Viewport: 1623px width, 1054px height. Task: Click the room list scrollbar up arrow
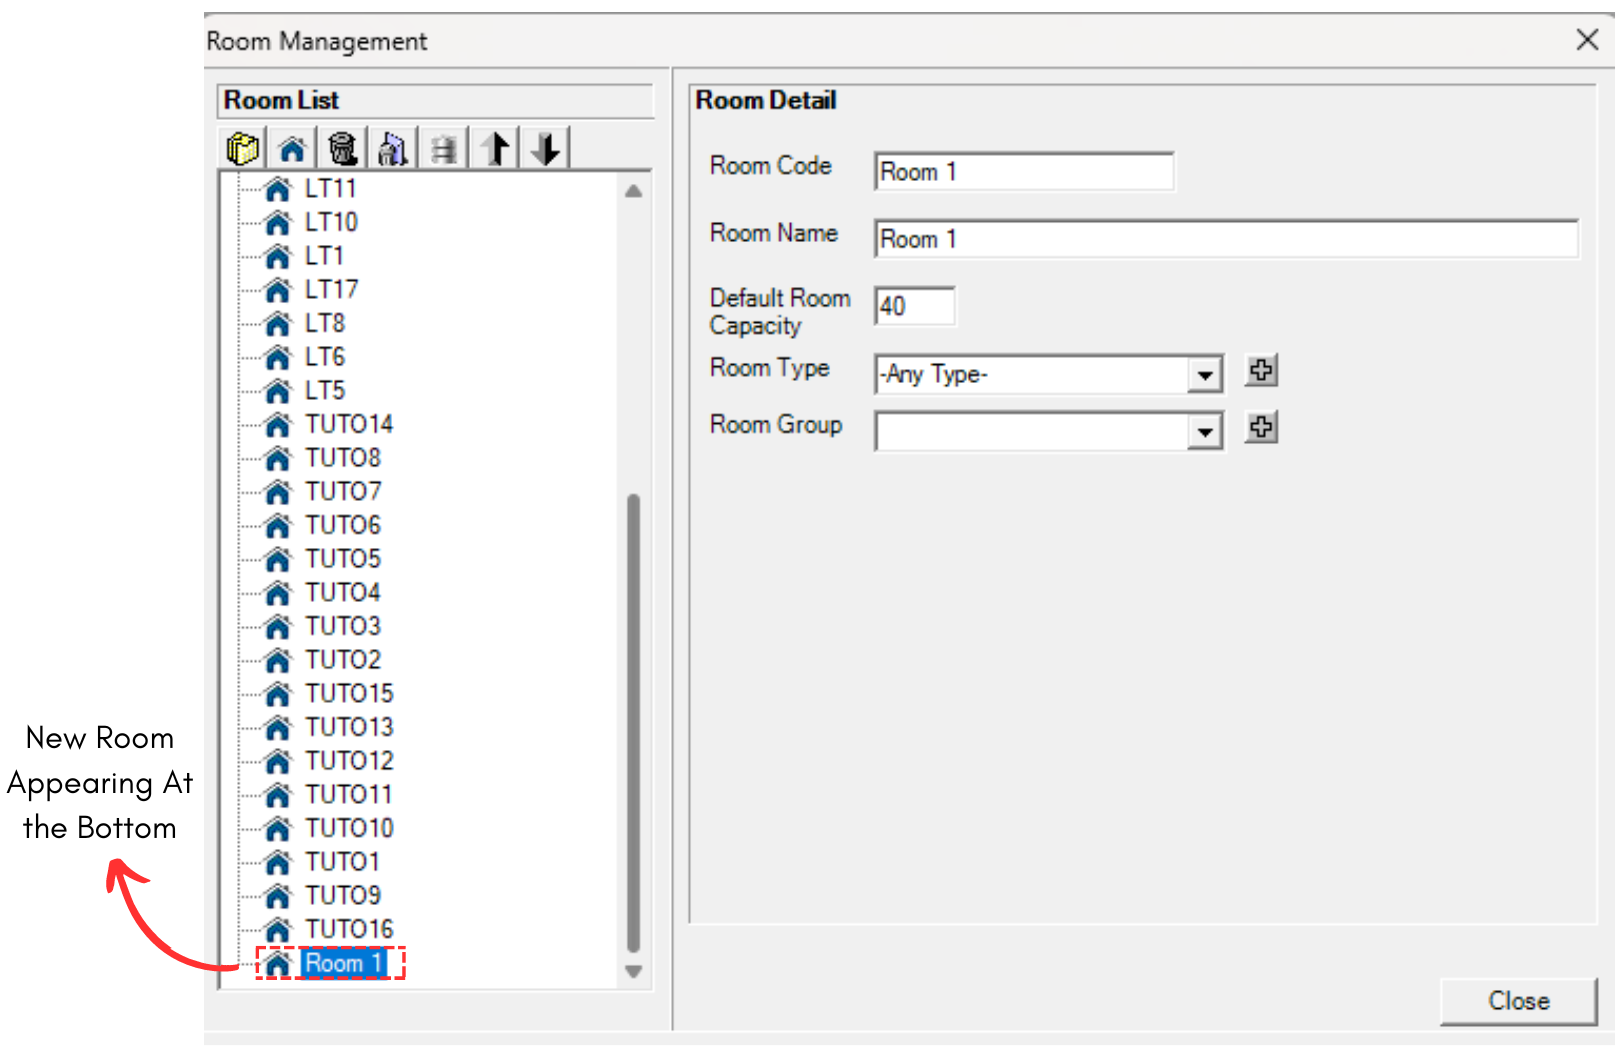click(x=633, y=191)
